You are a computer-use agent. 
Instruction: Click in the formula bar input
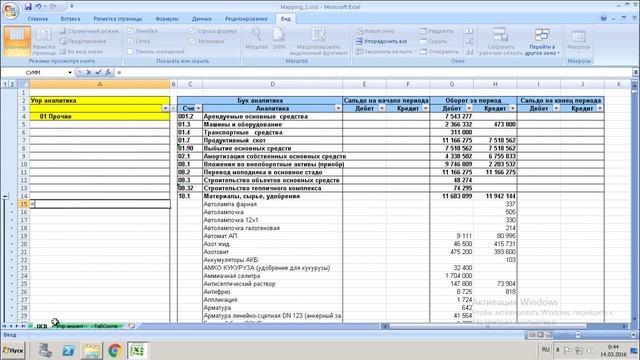click(x=373, y=72)
